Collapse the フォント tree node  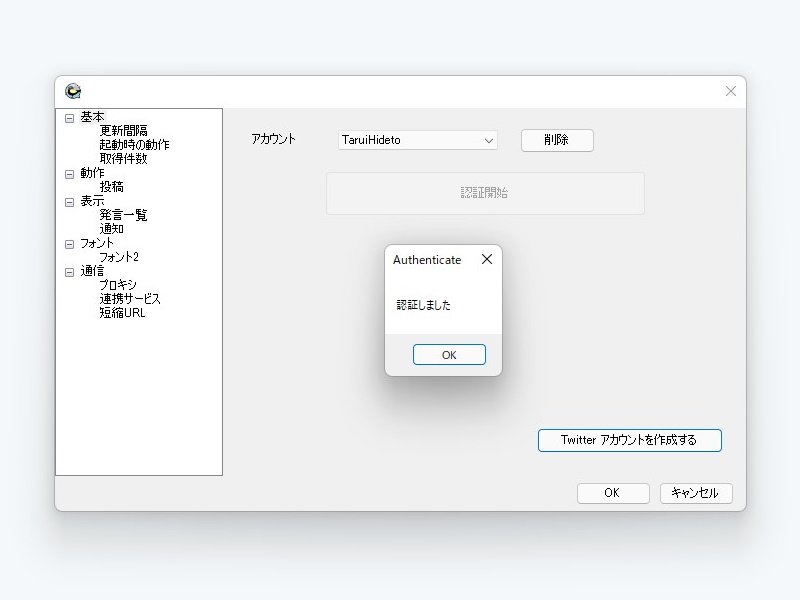pyautogui.click(x=68, y=242)
